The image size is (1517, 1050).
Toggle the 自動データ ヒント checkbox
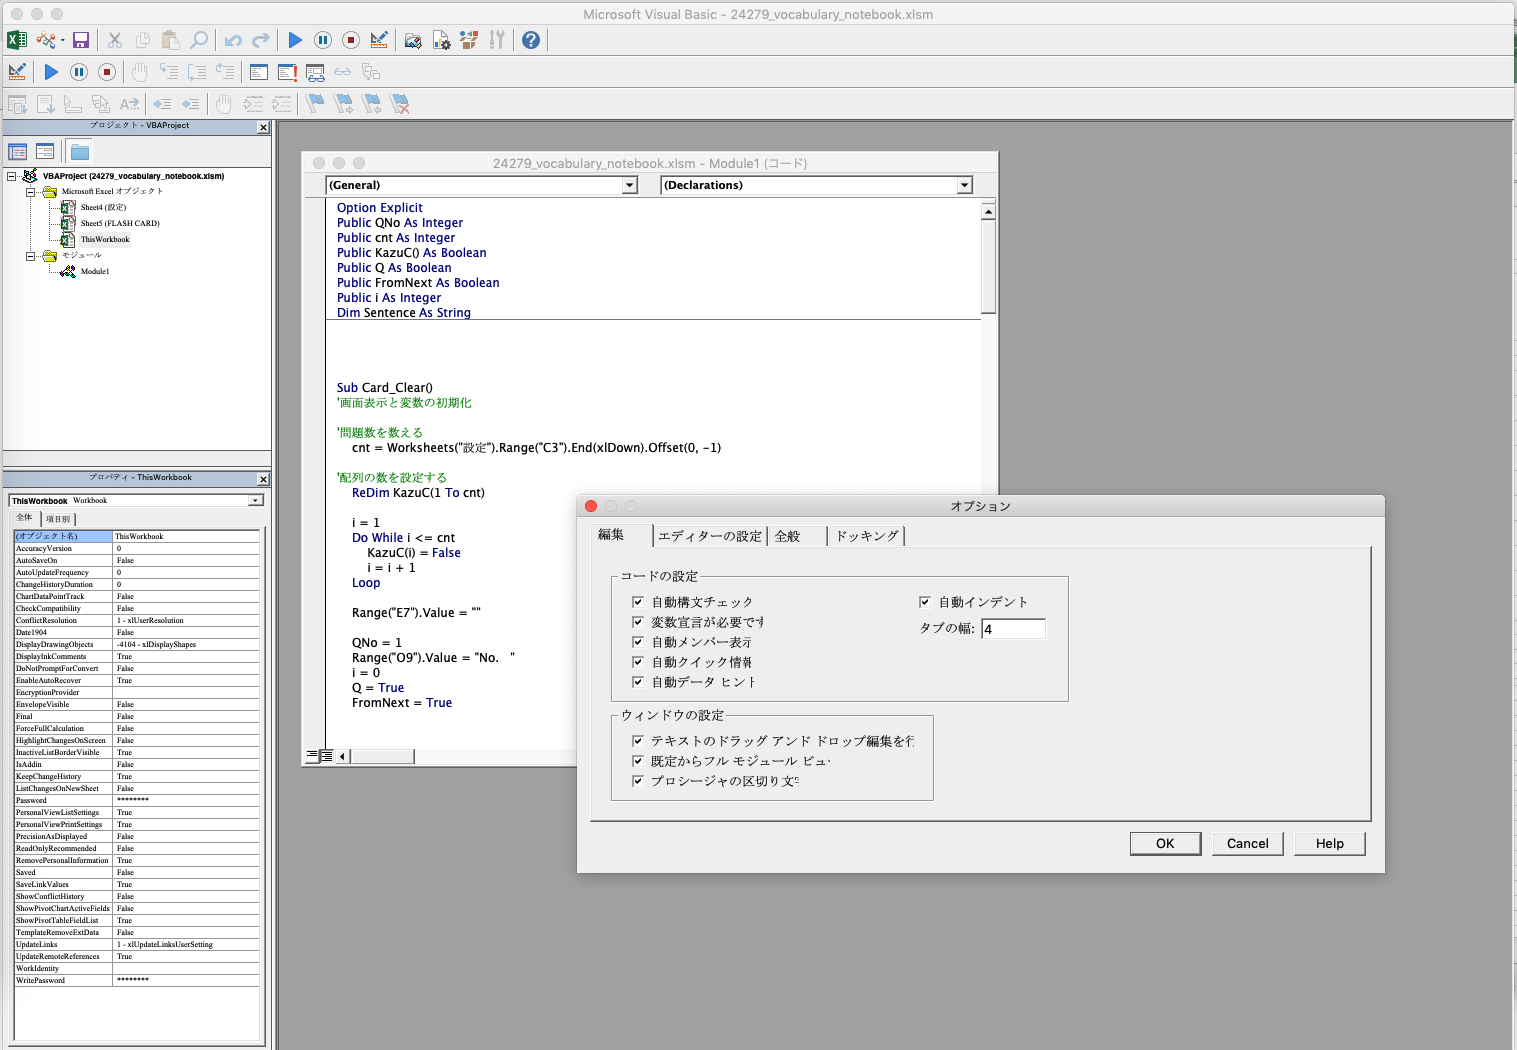pos(637,682)
